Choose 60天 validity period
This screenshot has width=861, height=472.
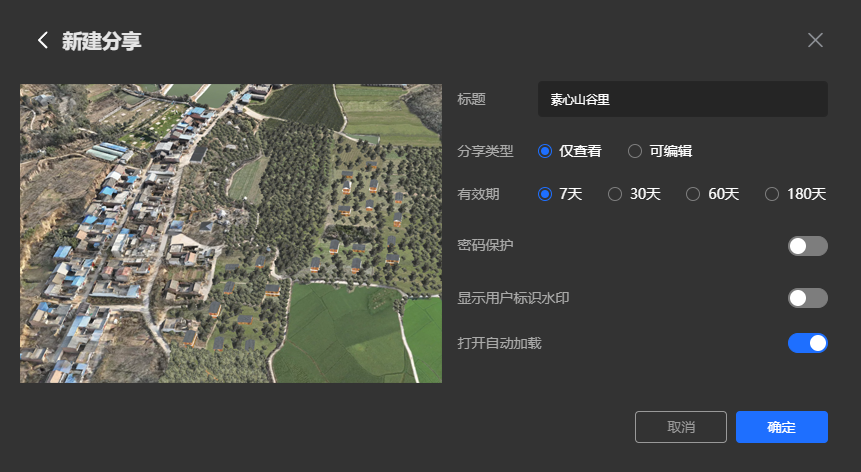click(712, 194)
